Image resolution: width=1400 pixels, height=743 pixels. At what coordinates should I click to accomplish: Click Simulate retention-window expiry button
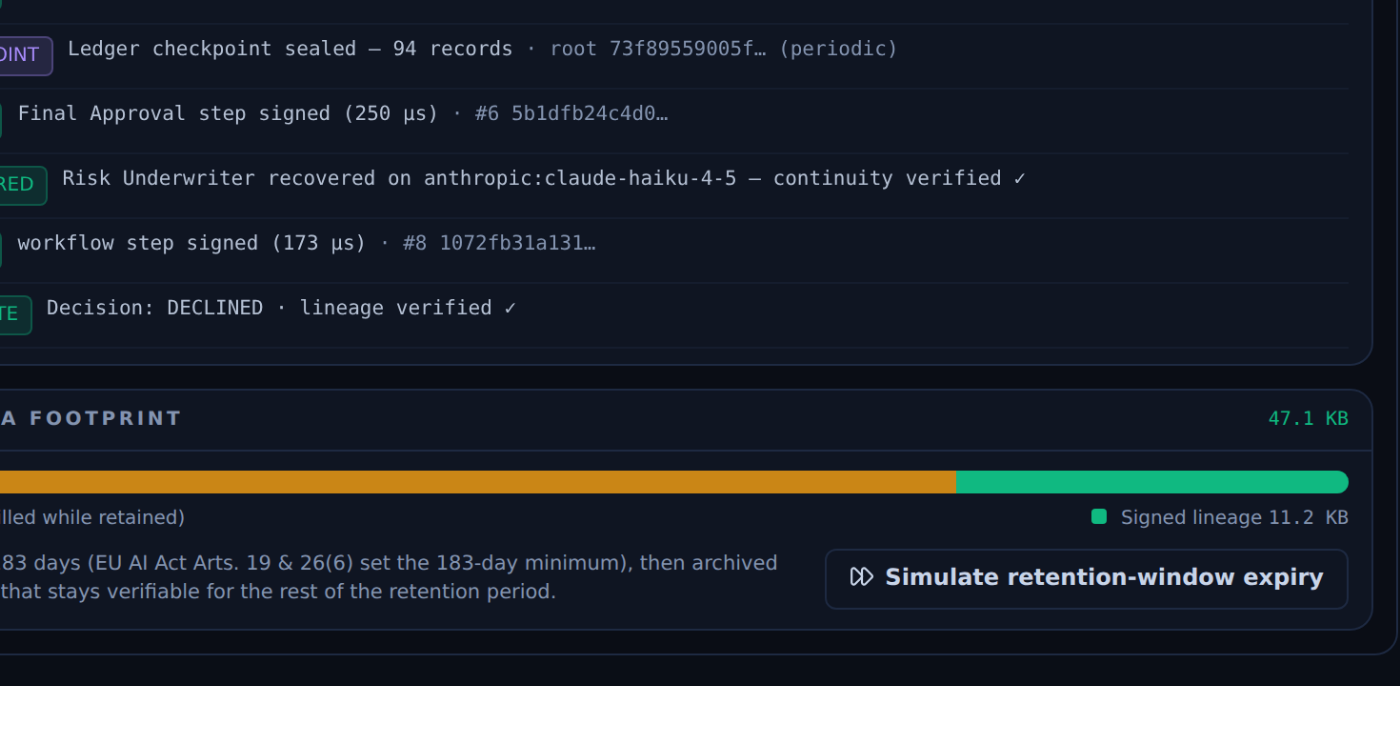[x=1086, y=579]
